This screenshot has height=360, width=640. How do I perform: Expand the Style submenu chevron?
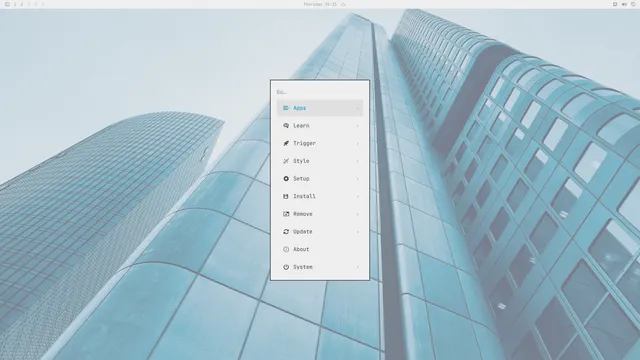(358, 161)
